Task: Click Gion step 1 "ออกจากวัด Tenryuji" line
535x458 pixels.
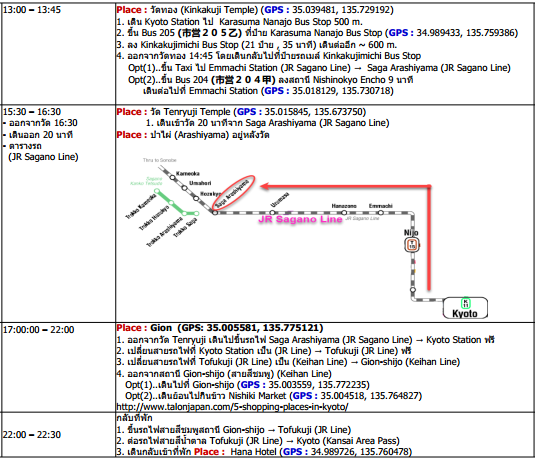Action: point(305,340)
